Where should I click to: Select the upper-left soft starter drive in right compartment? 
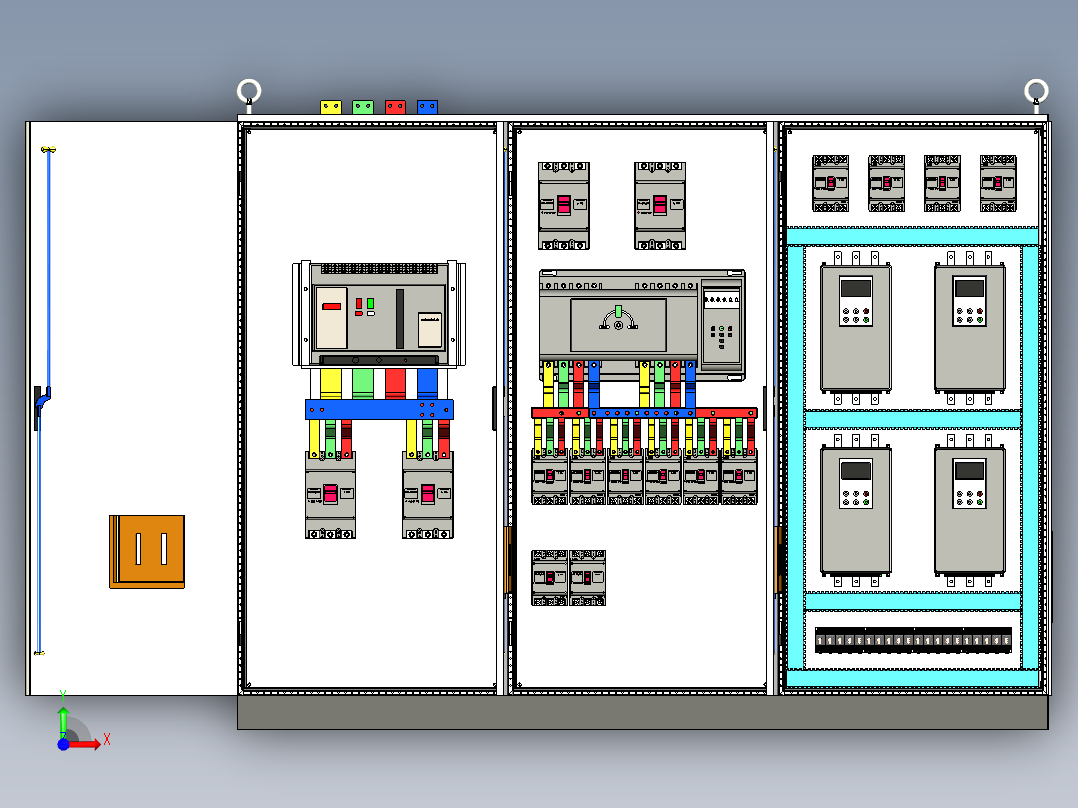pos(856,328)
